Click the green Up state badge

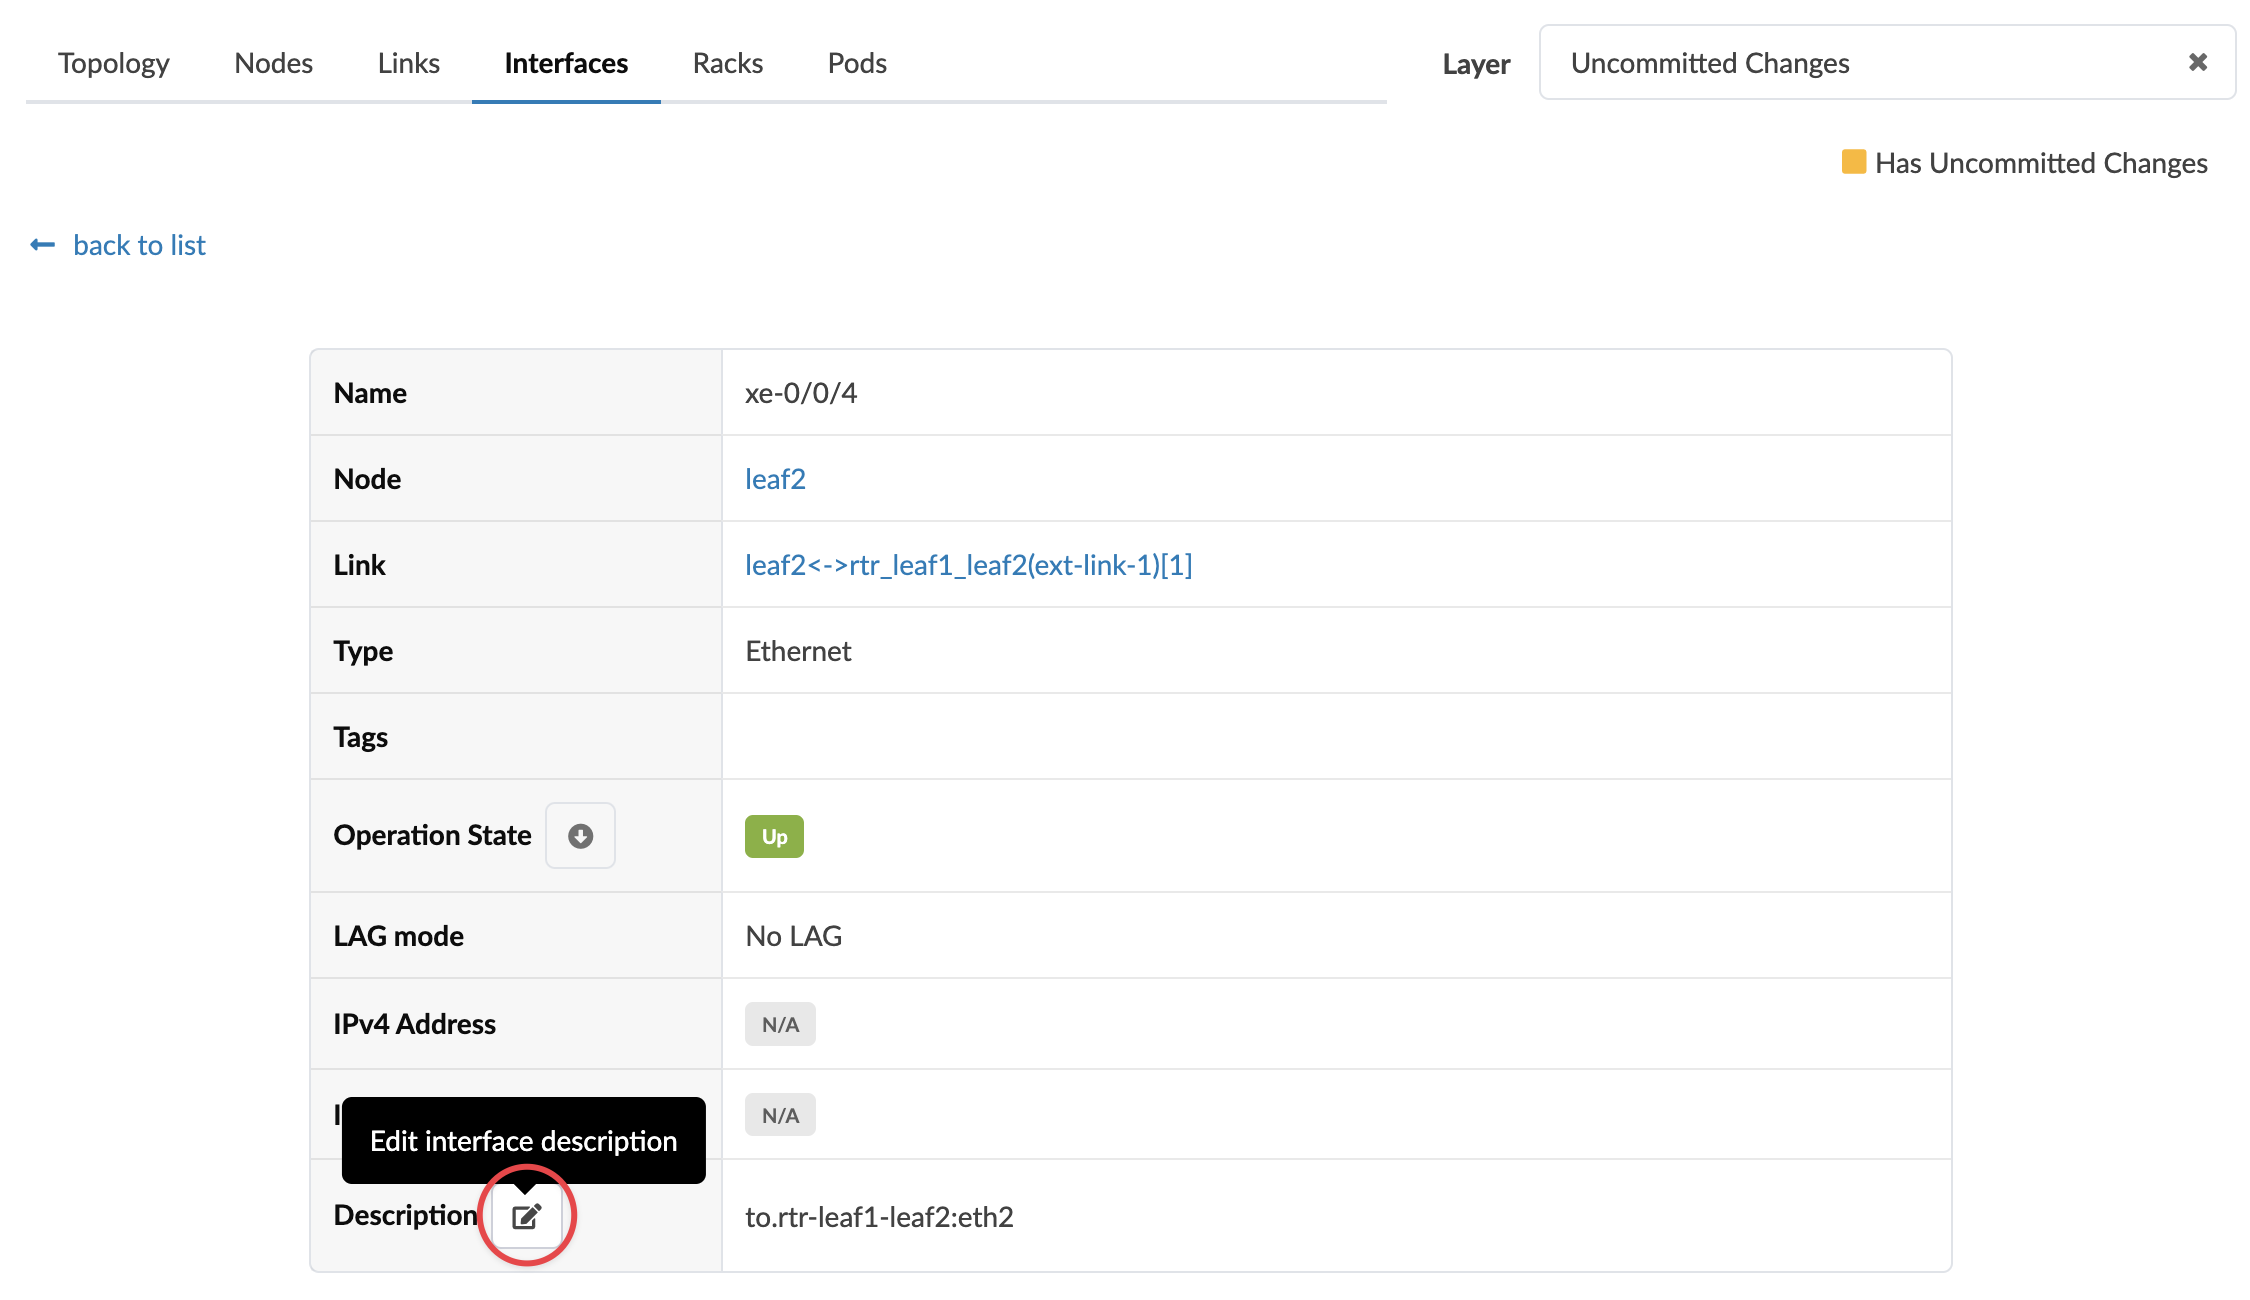tap(774, 836)
